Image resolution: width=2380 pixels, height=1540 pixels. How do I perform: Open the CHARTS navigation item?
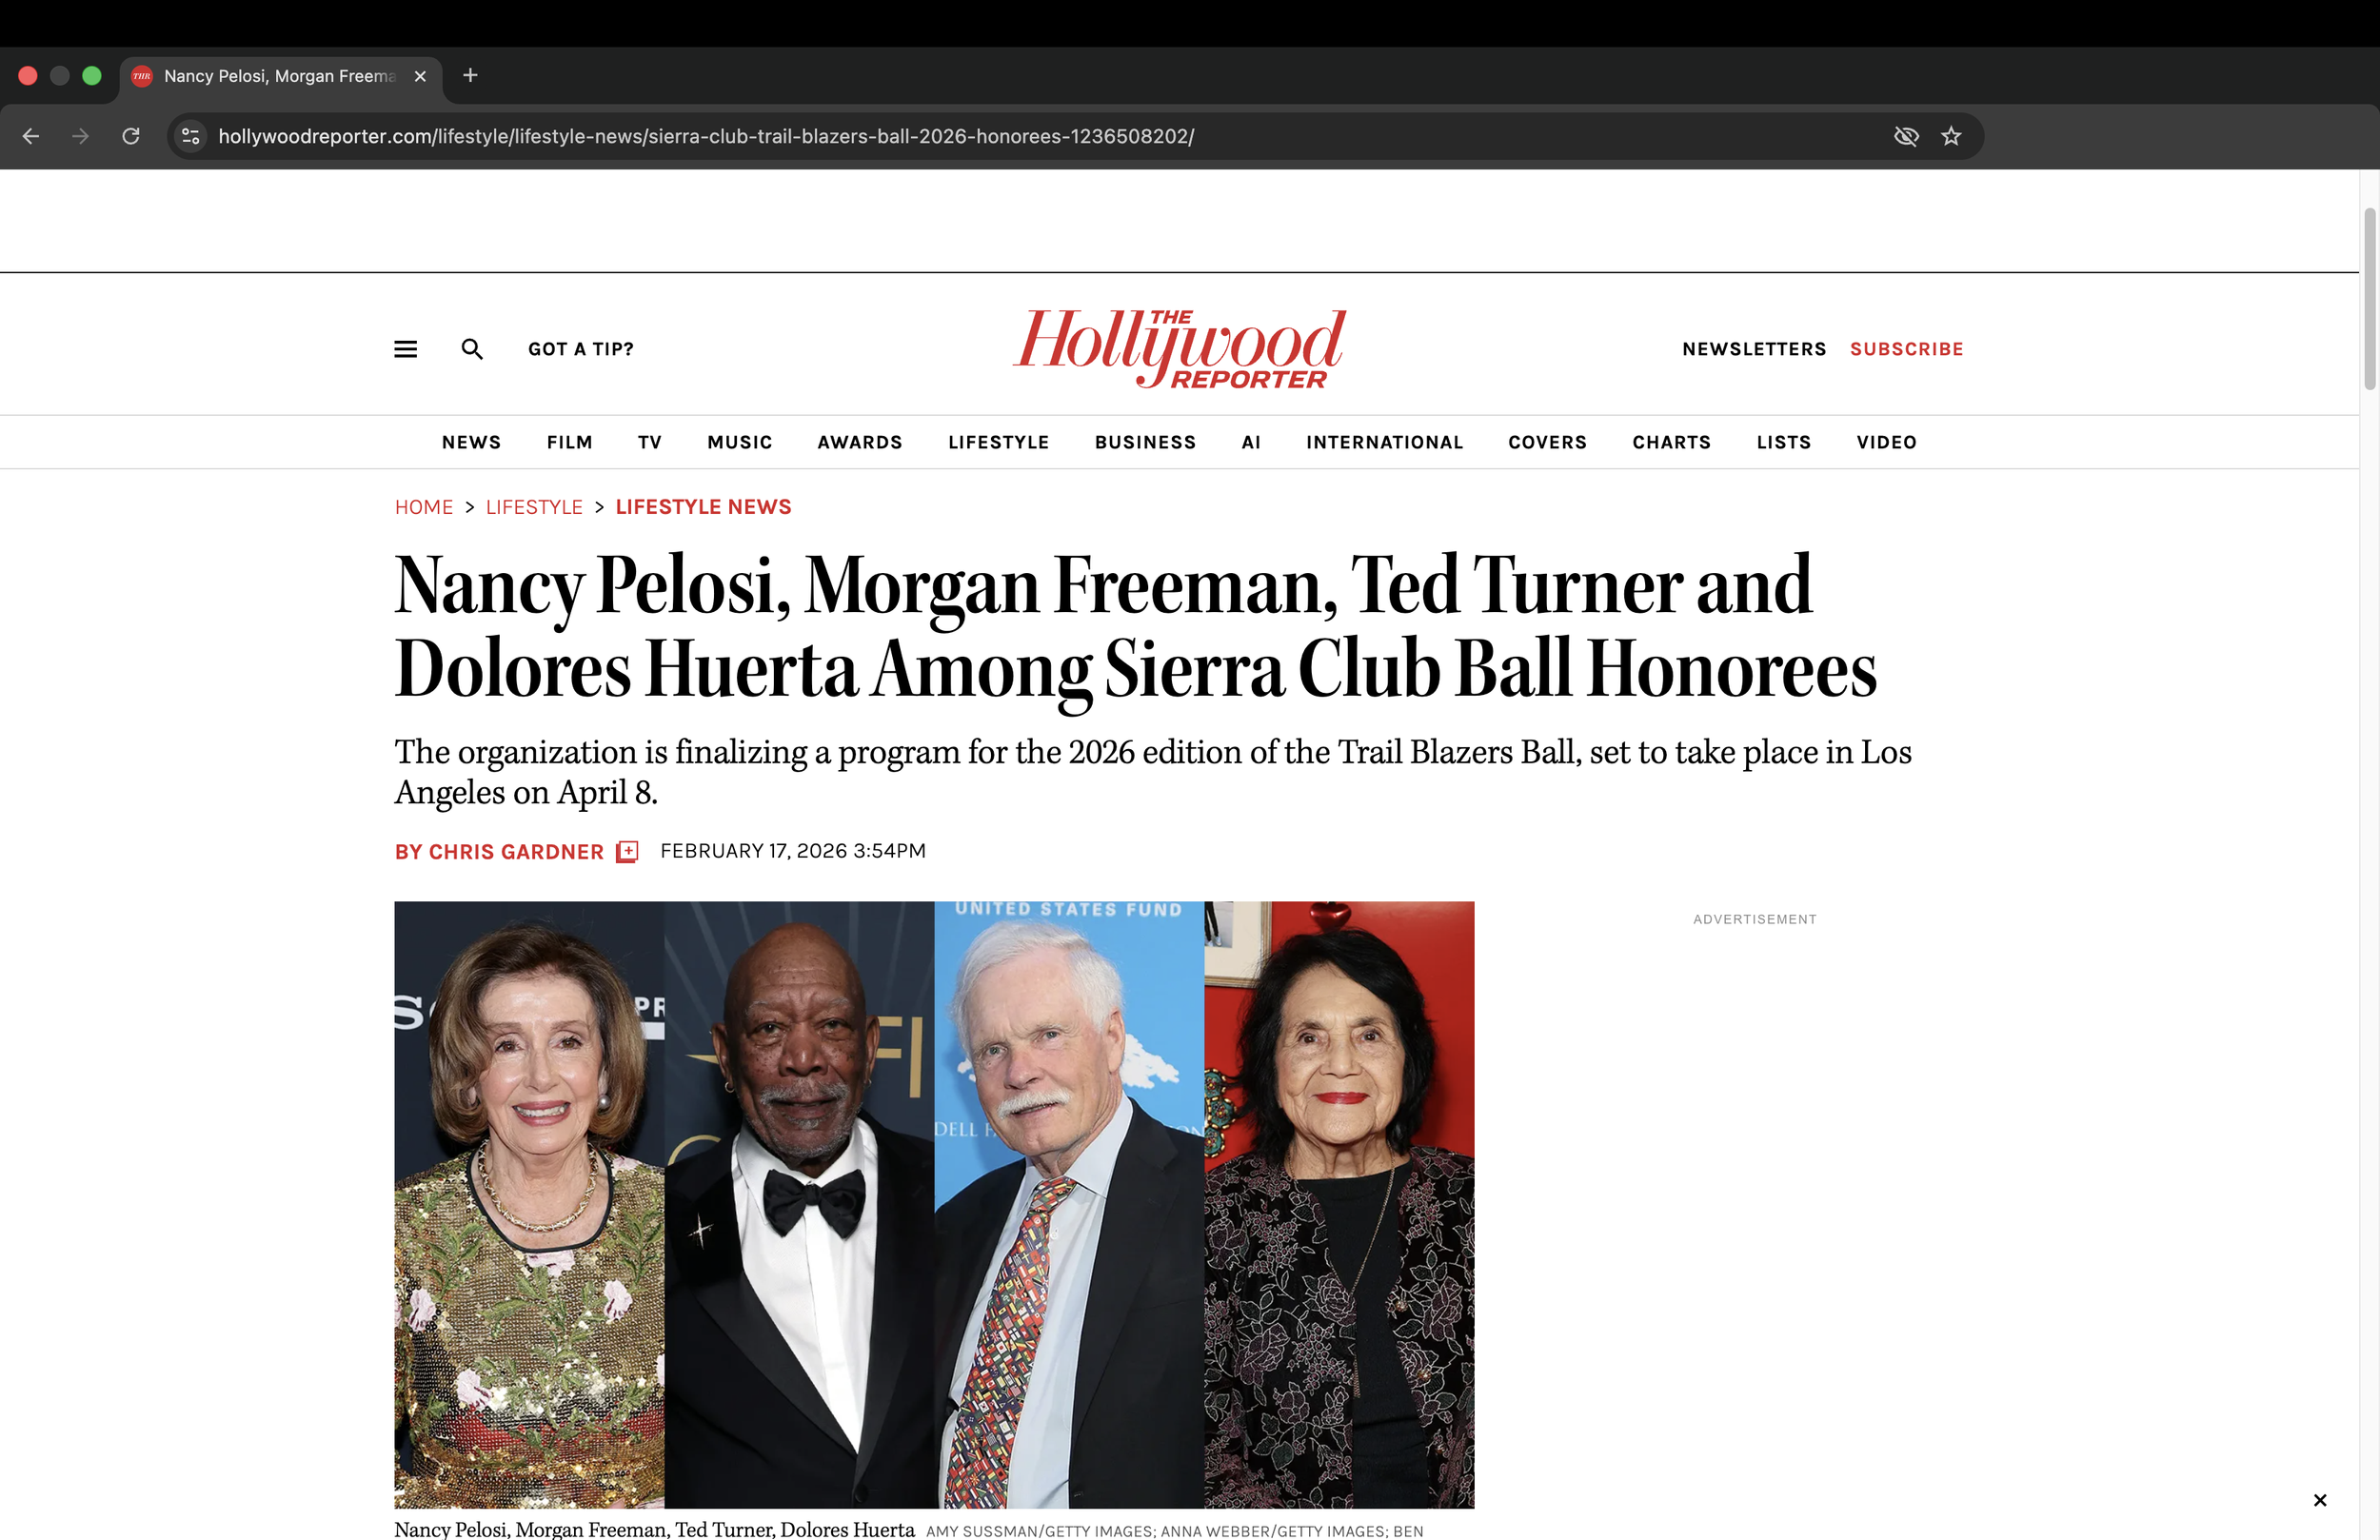1671,442
